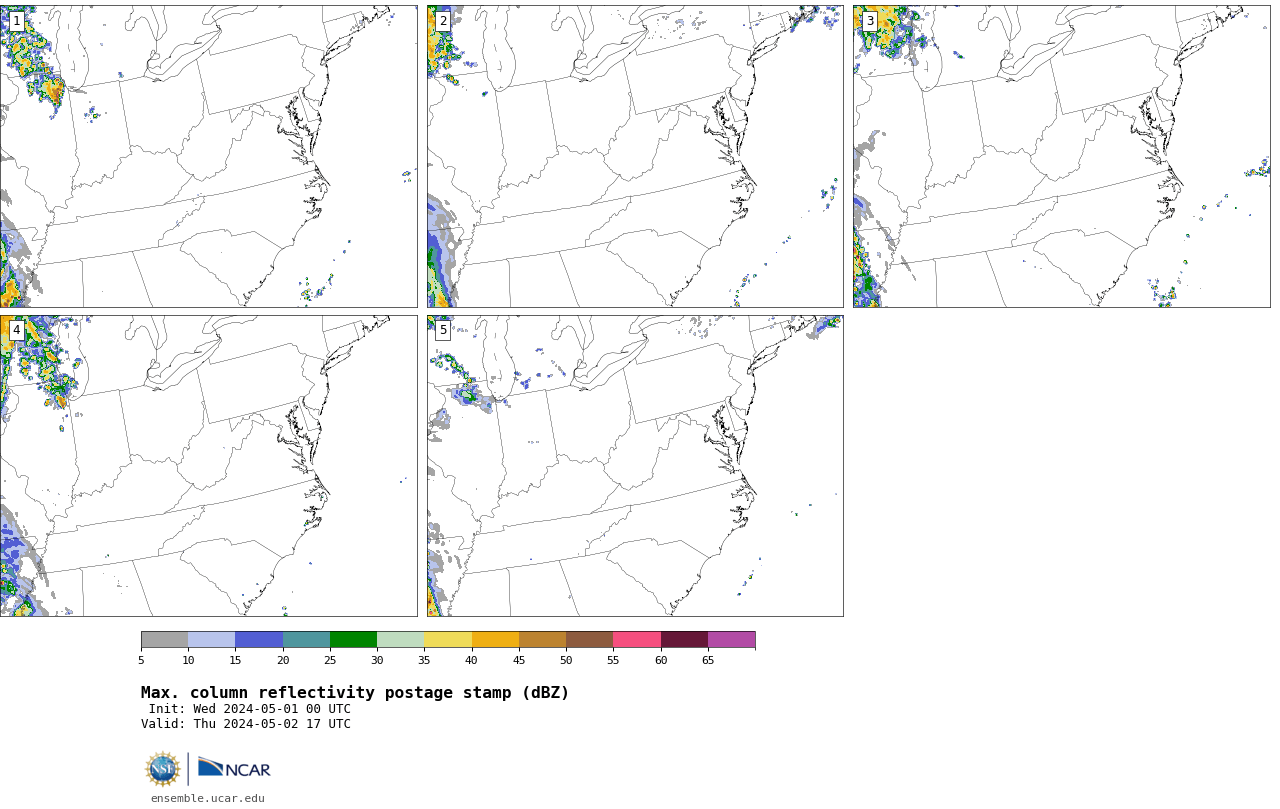
Task: Click the light lavender 10-15 dBZ swatch
Action: (x=211, y=640)
